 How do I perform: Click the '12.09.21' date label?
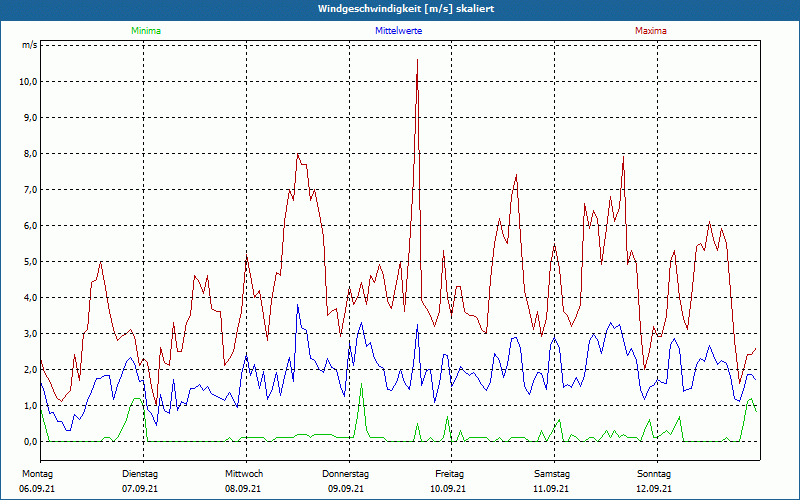pyautogui.click(x=654, y=488)
